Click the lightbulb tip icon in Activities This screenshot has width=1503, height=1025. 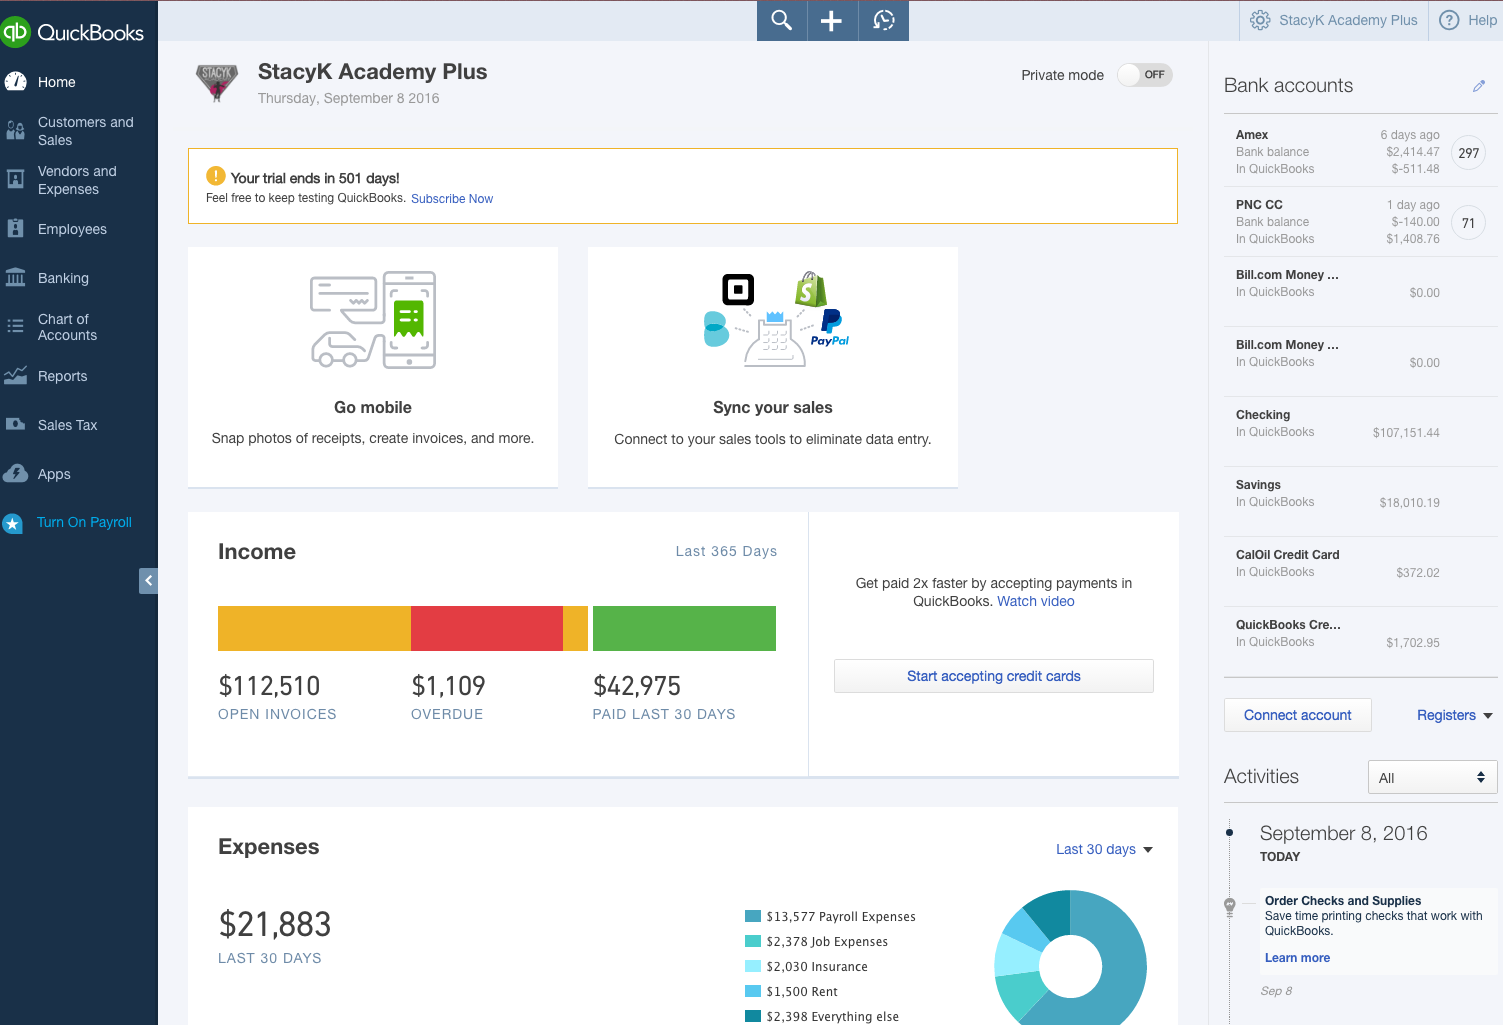click(x=1230, y=907)
